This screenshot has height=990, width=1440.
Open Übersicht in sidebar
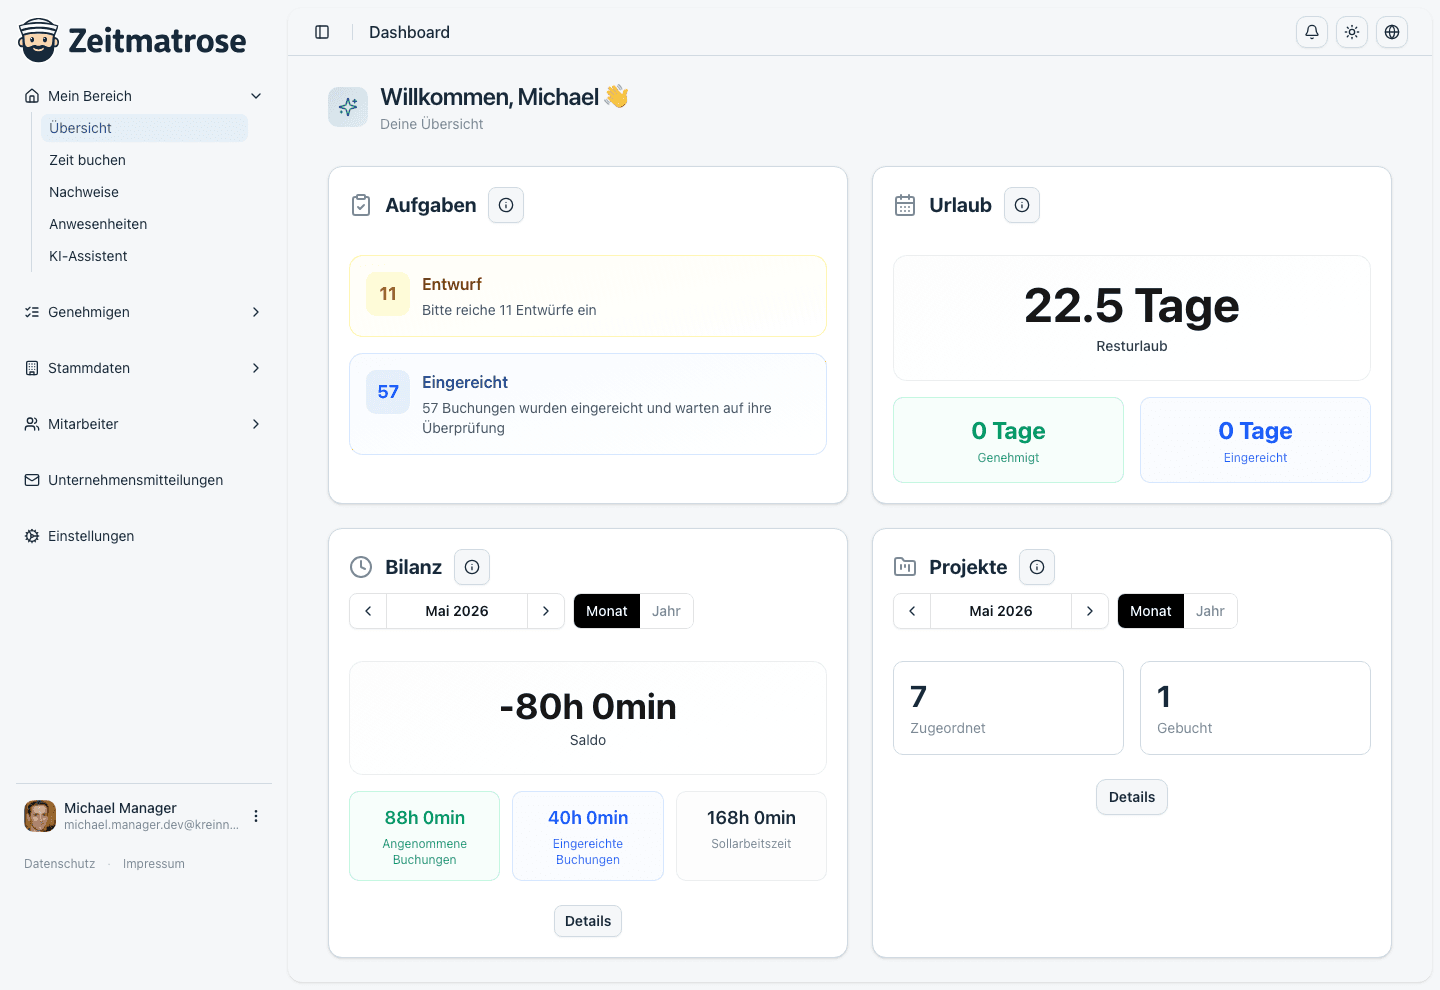[x=144, y=128]
